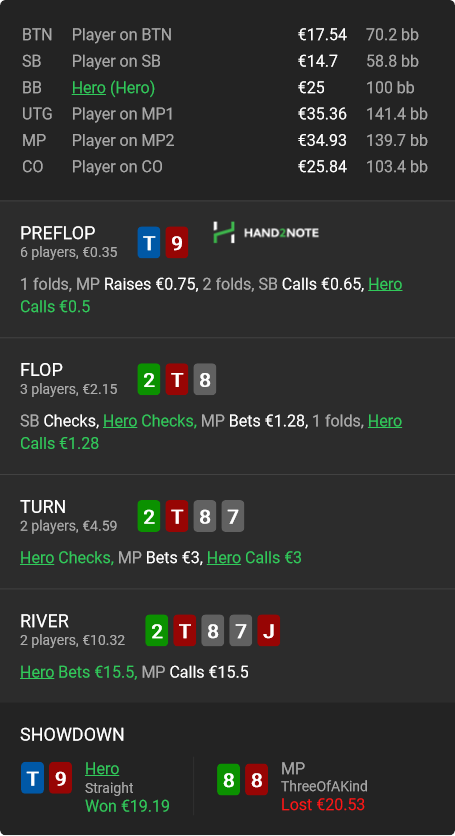Click the SHOWDOWN section heading
455x836 pixels.
pos(72,734)
